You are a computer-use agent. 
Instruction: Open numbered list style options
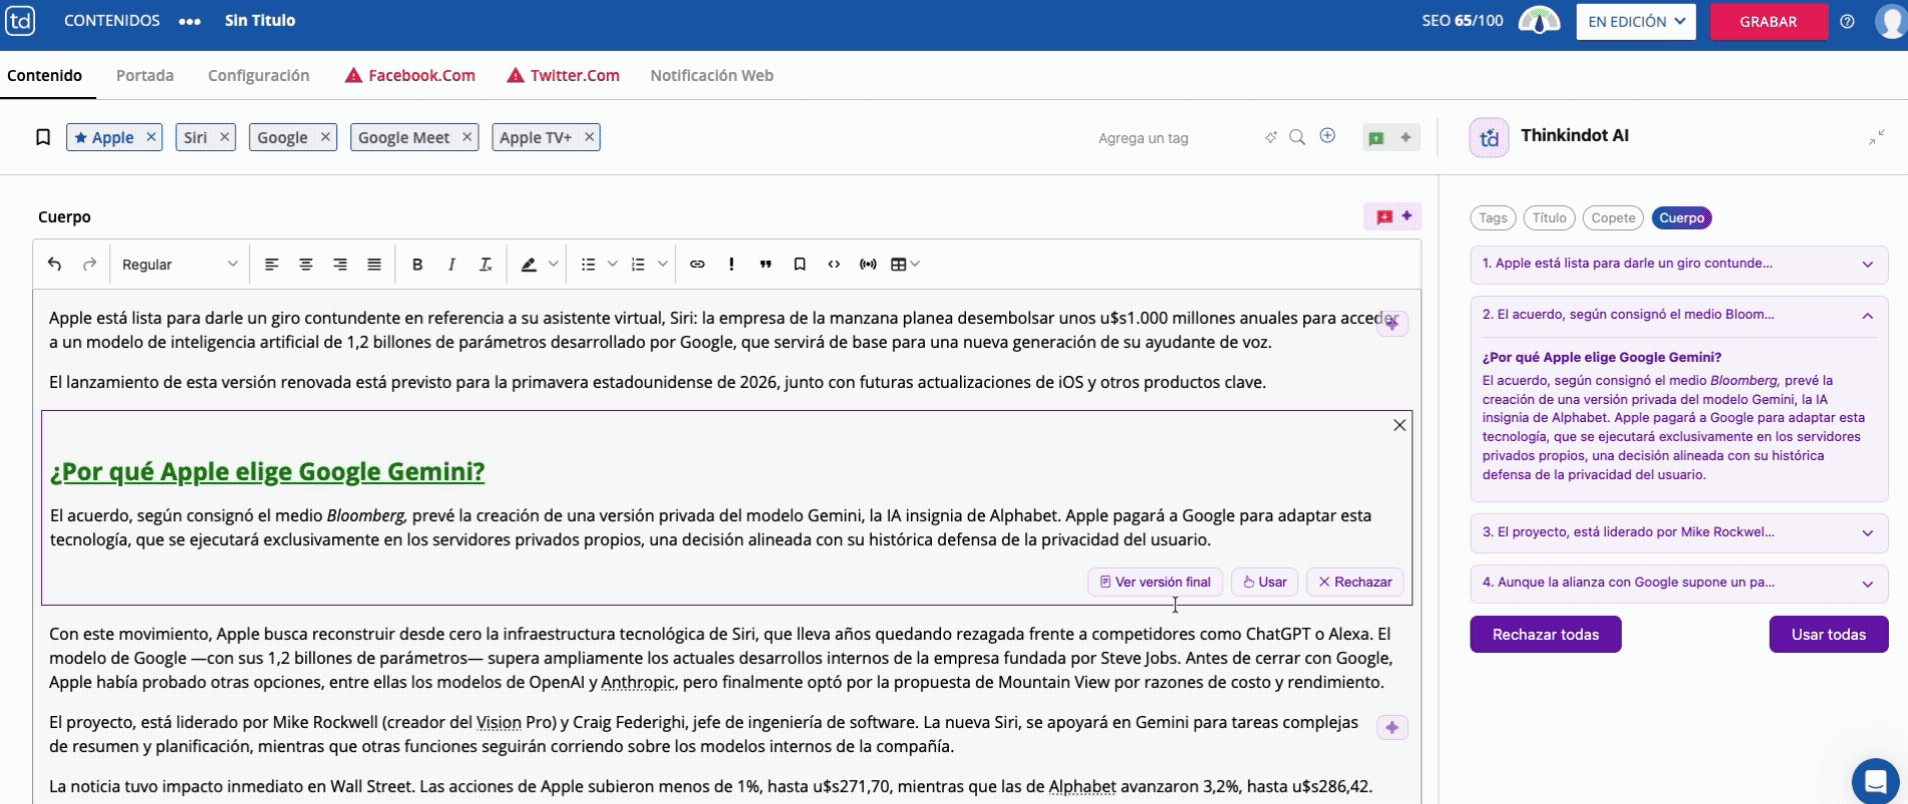point(662,264)
